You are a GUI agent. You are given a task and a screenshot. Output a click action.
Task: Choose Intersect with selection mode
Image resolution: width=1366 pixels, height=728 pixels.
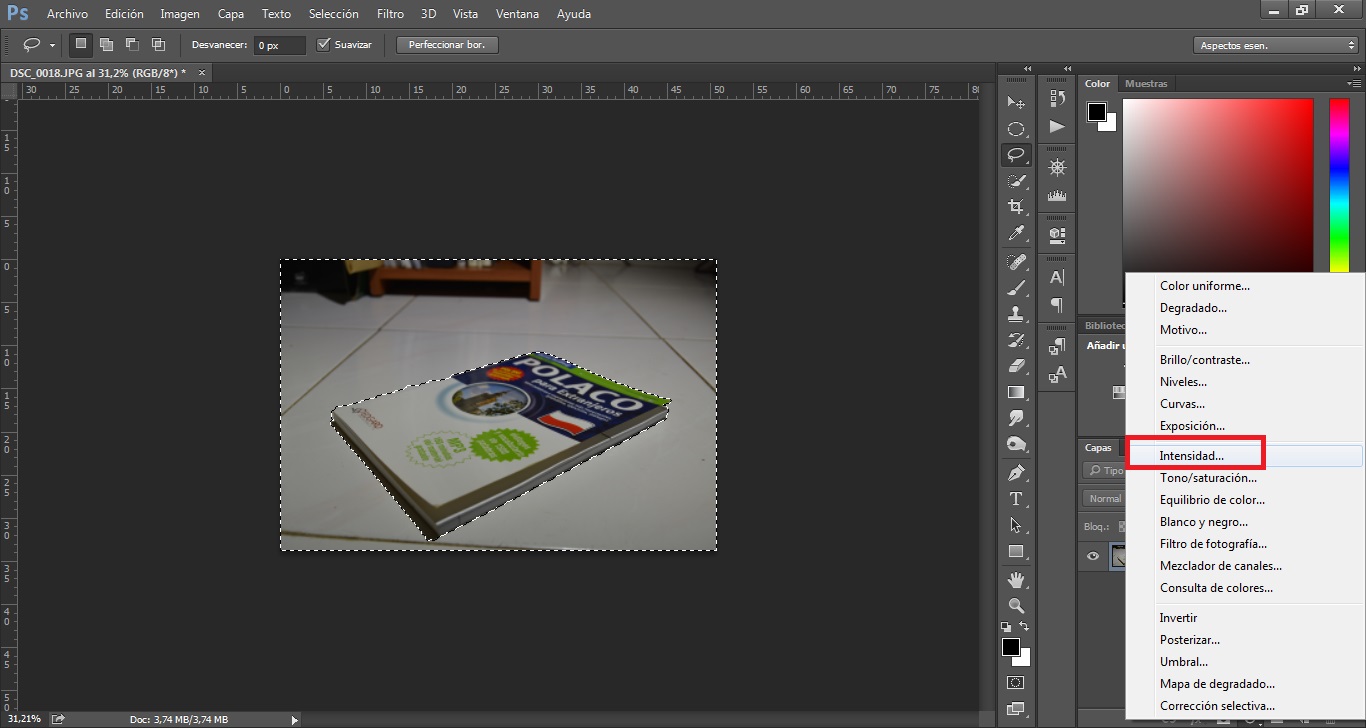click(x=158, y=44)
